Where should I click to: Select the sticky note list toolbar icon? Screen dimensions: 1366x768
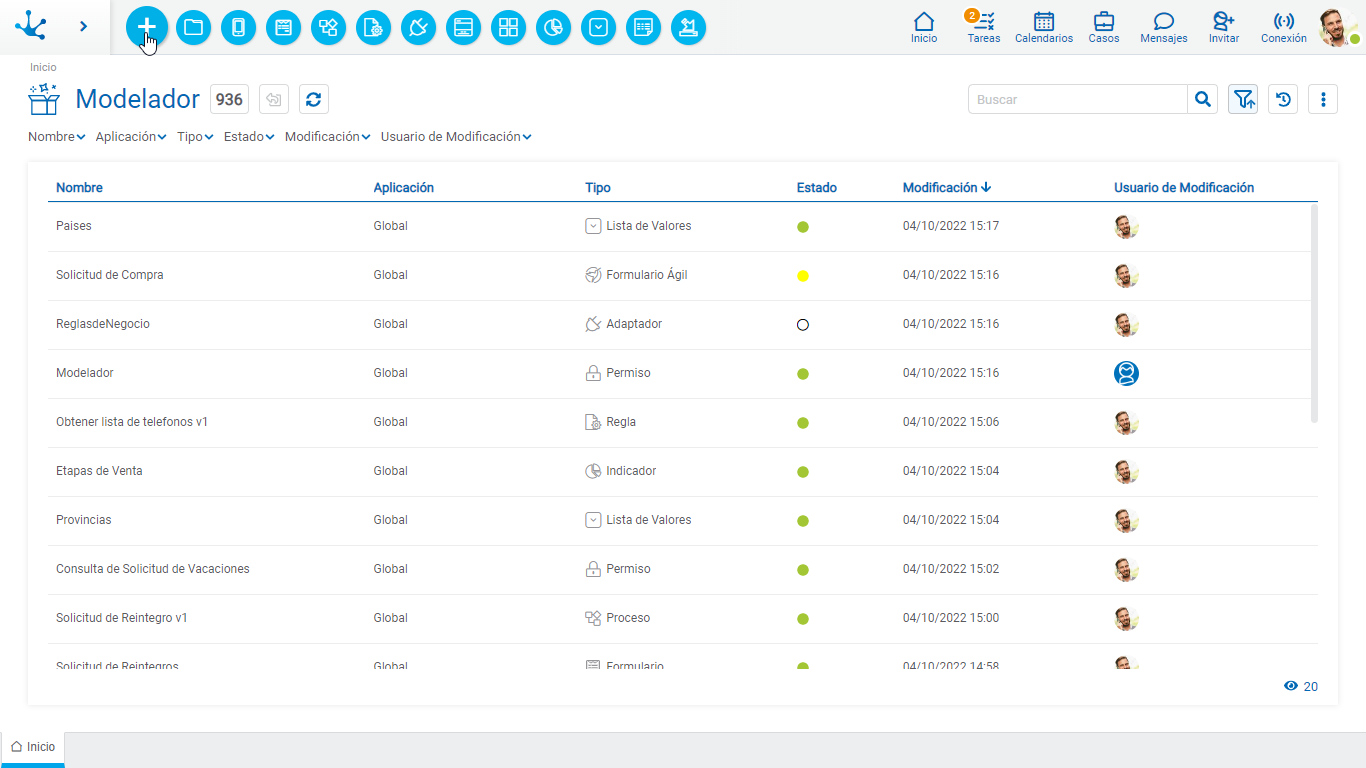[643, 27]
